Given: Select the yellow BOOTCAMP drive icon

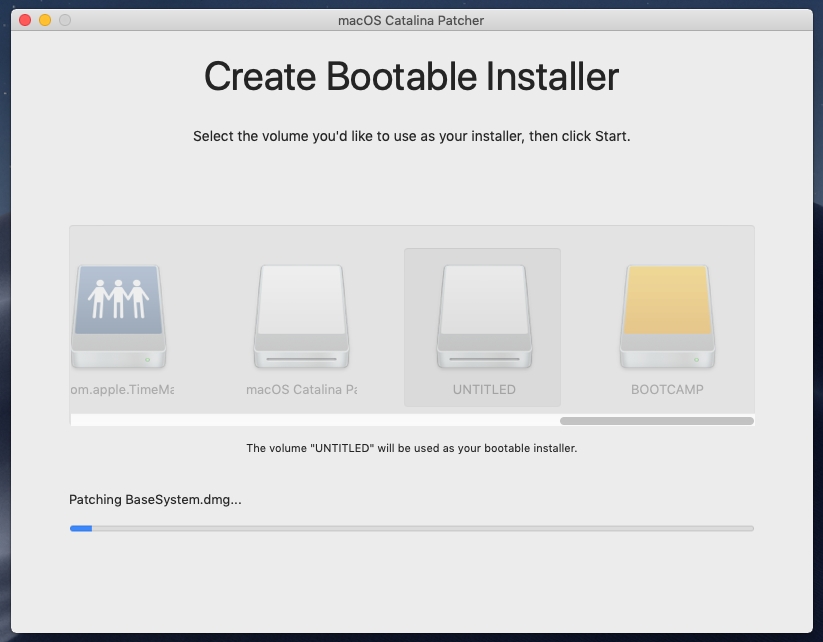Looking at the screenshot, I should pyautogui.click(x=667, y=317).
